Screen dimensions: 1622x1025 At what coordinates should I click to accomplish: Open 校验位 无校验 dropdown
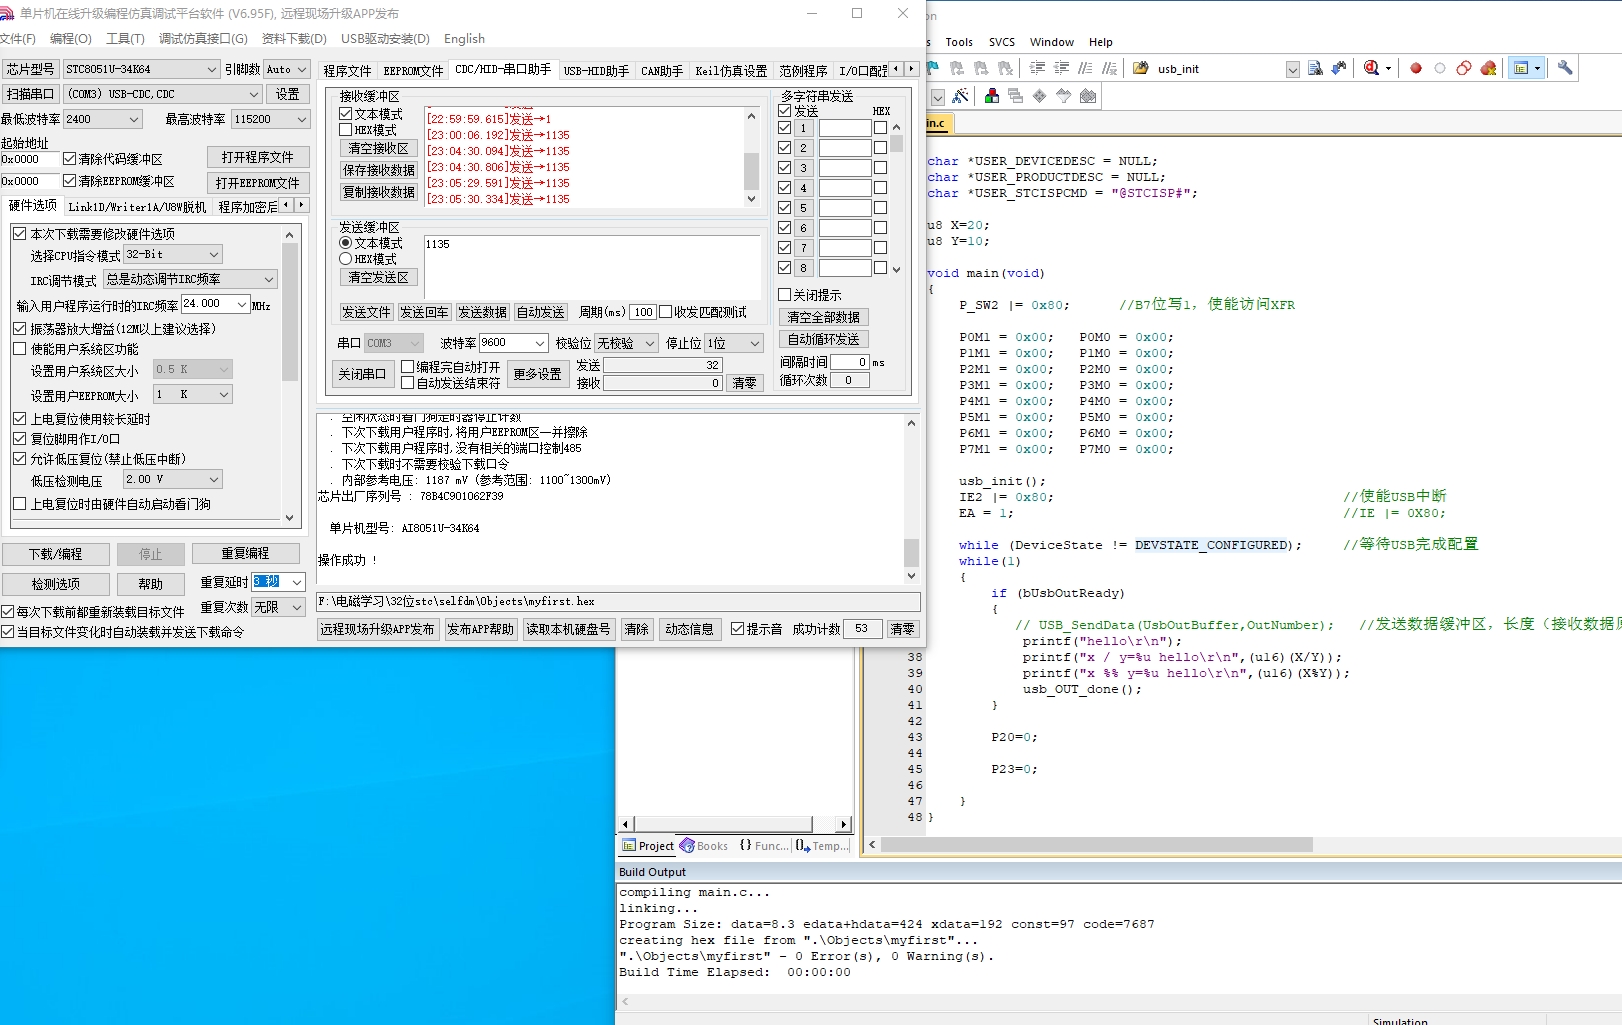pos(626,343)
